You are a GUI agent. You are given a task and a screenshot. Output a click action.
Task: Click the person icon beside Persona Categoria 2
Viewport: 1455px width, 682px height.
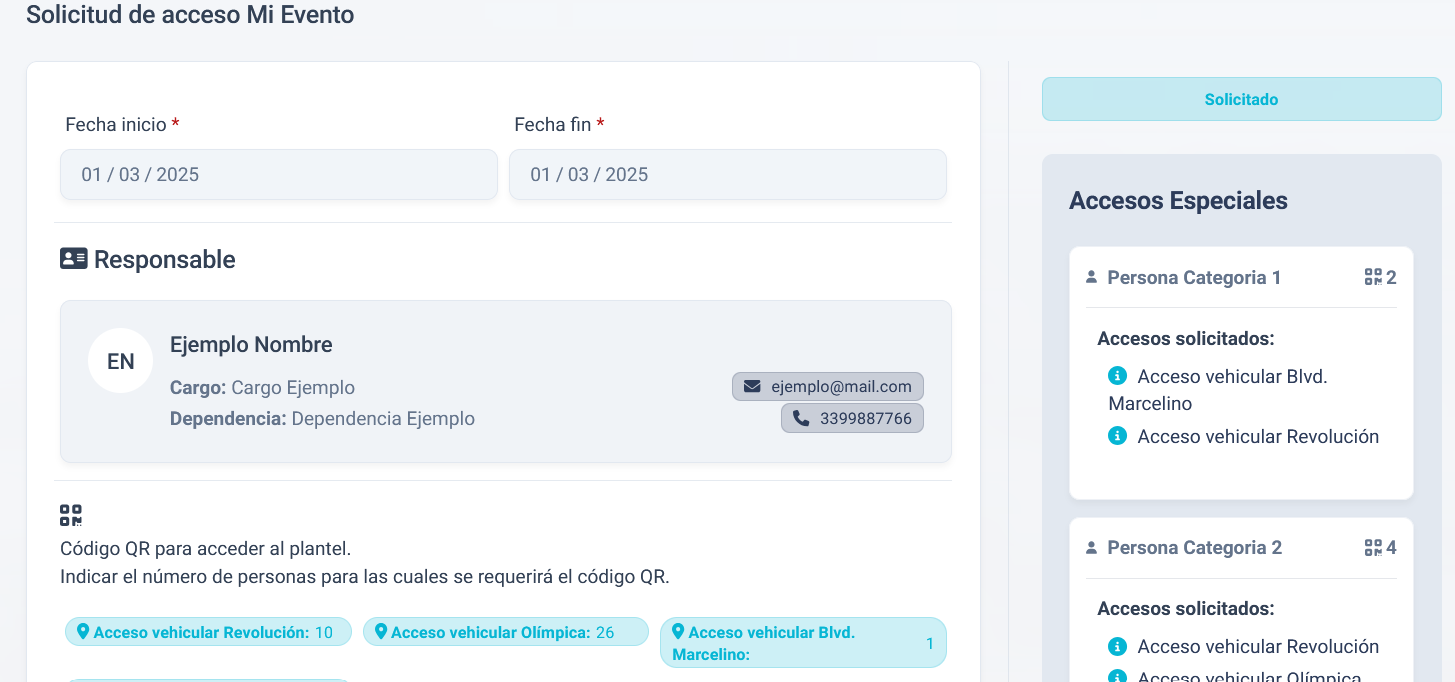1089,547
